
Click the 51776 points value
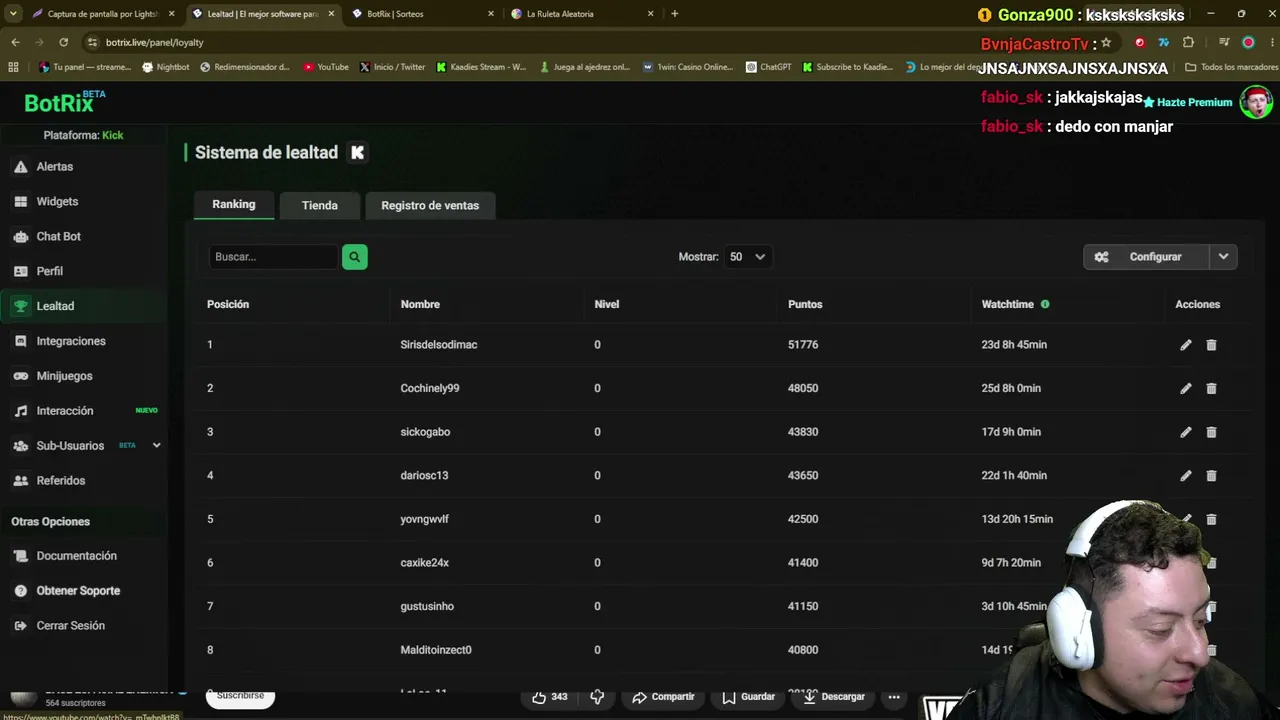803,345
